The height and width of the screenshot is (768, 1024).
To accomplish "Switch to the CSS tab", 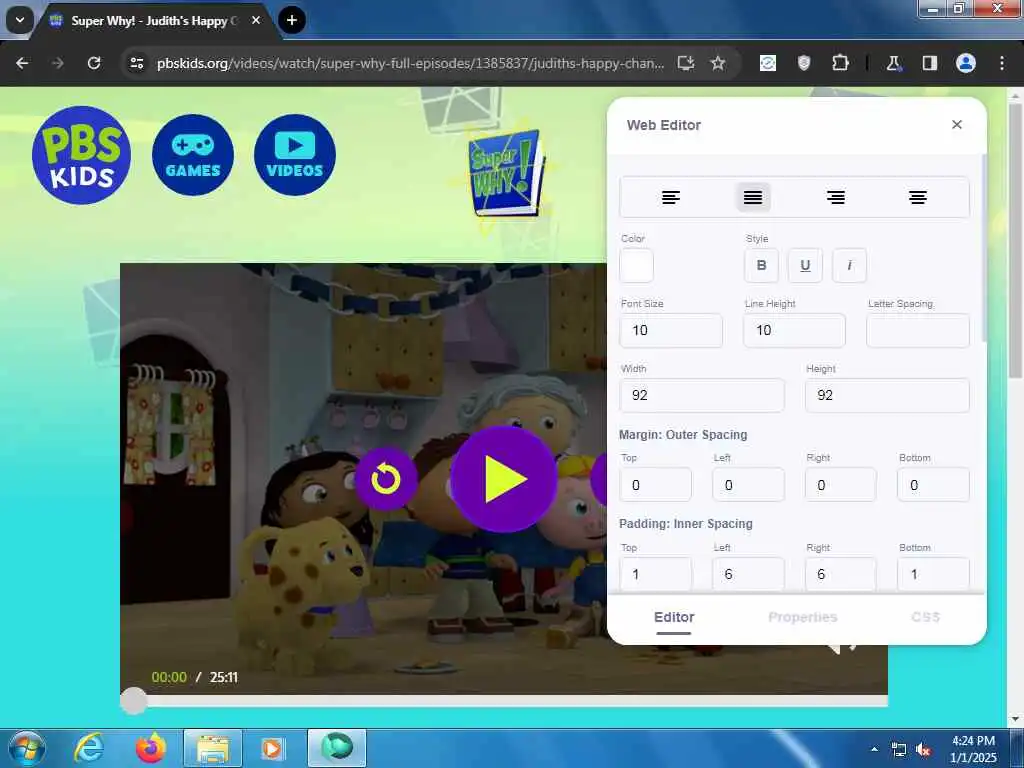I will click(925, 617).
